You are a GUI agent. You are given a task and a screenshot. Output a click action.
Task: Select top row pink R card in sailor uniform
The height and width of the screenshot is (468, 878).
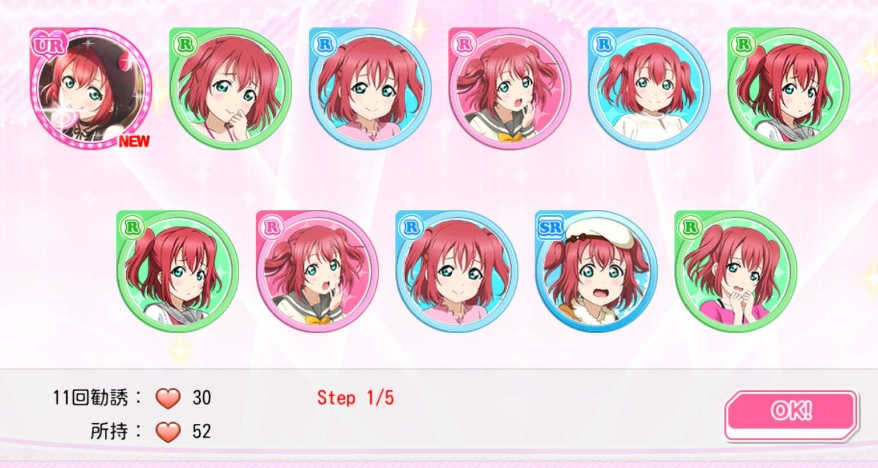509,88
